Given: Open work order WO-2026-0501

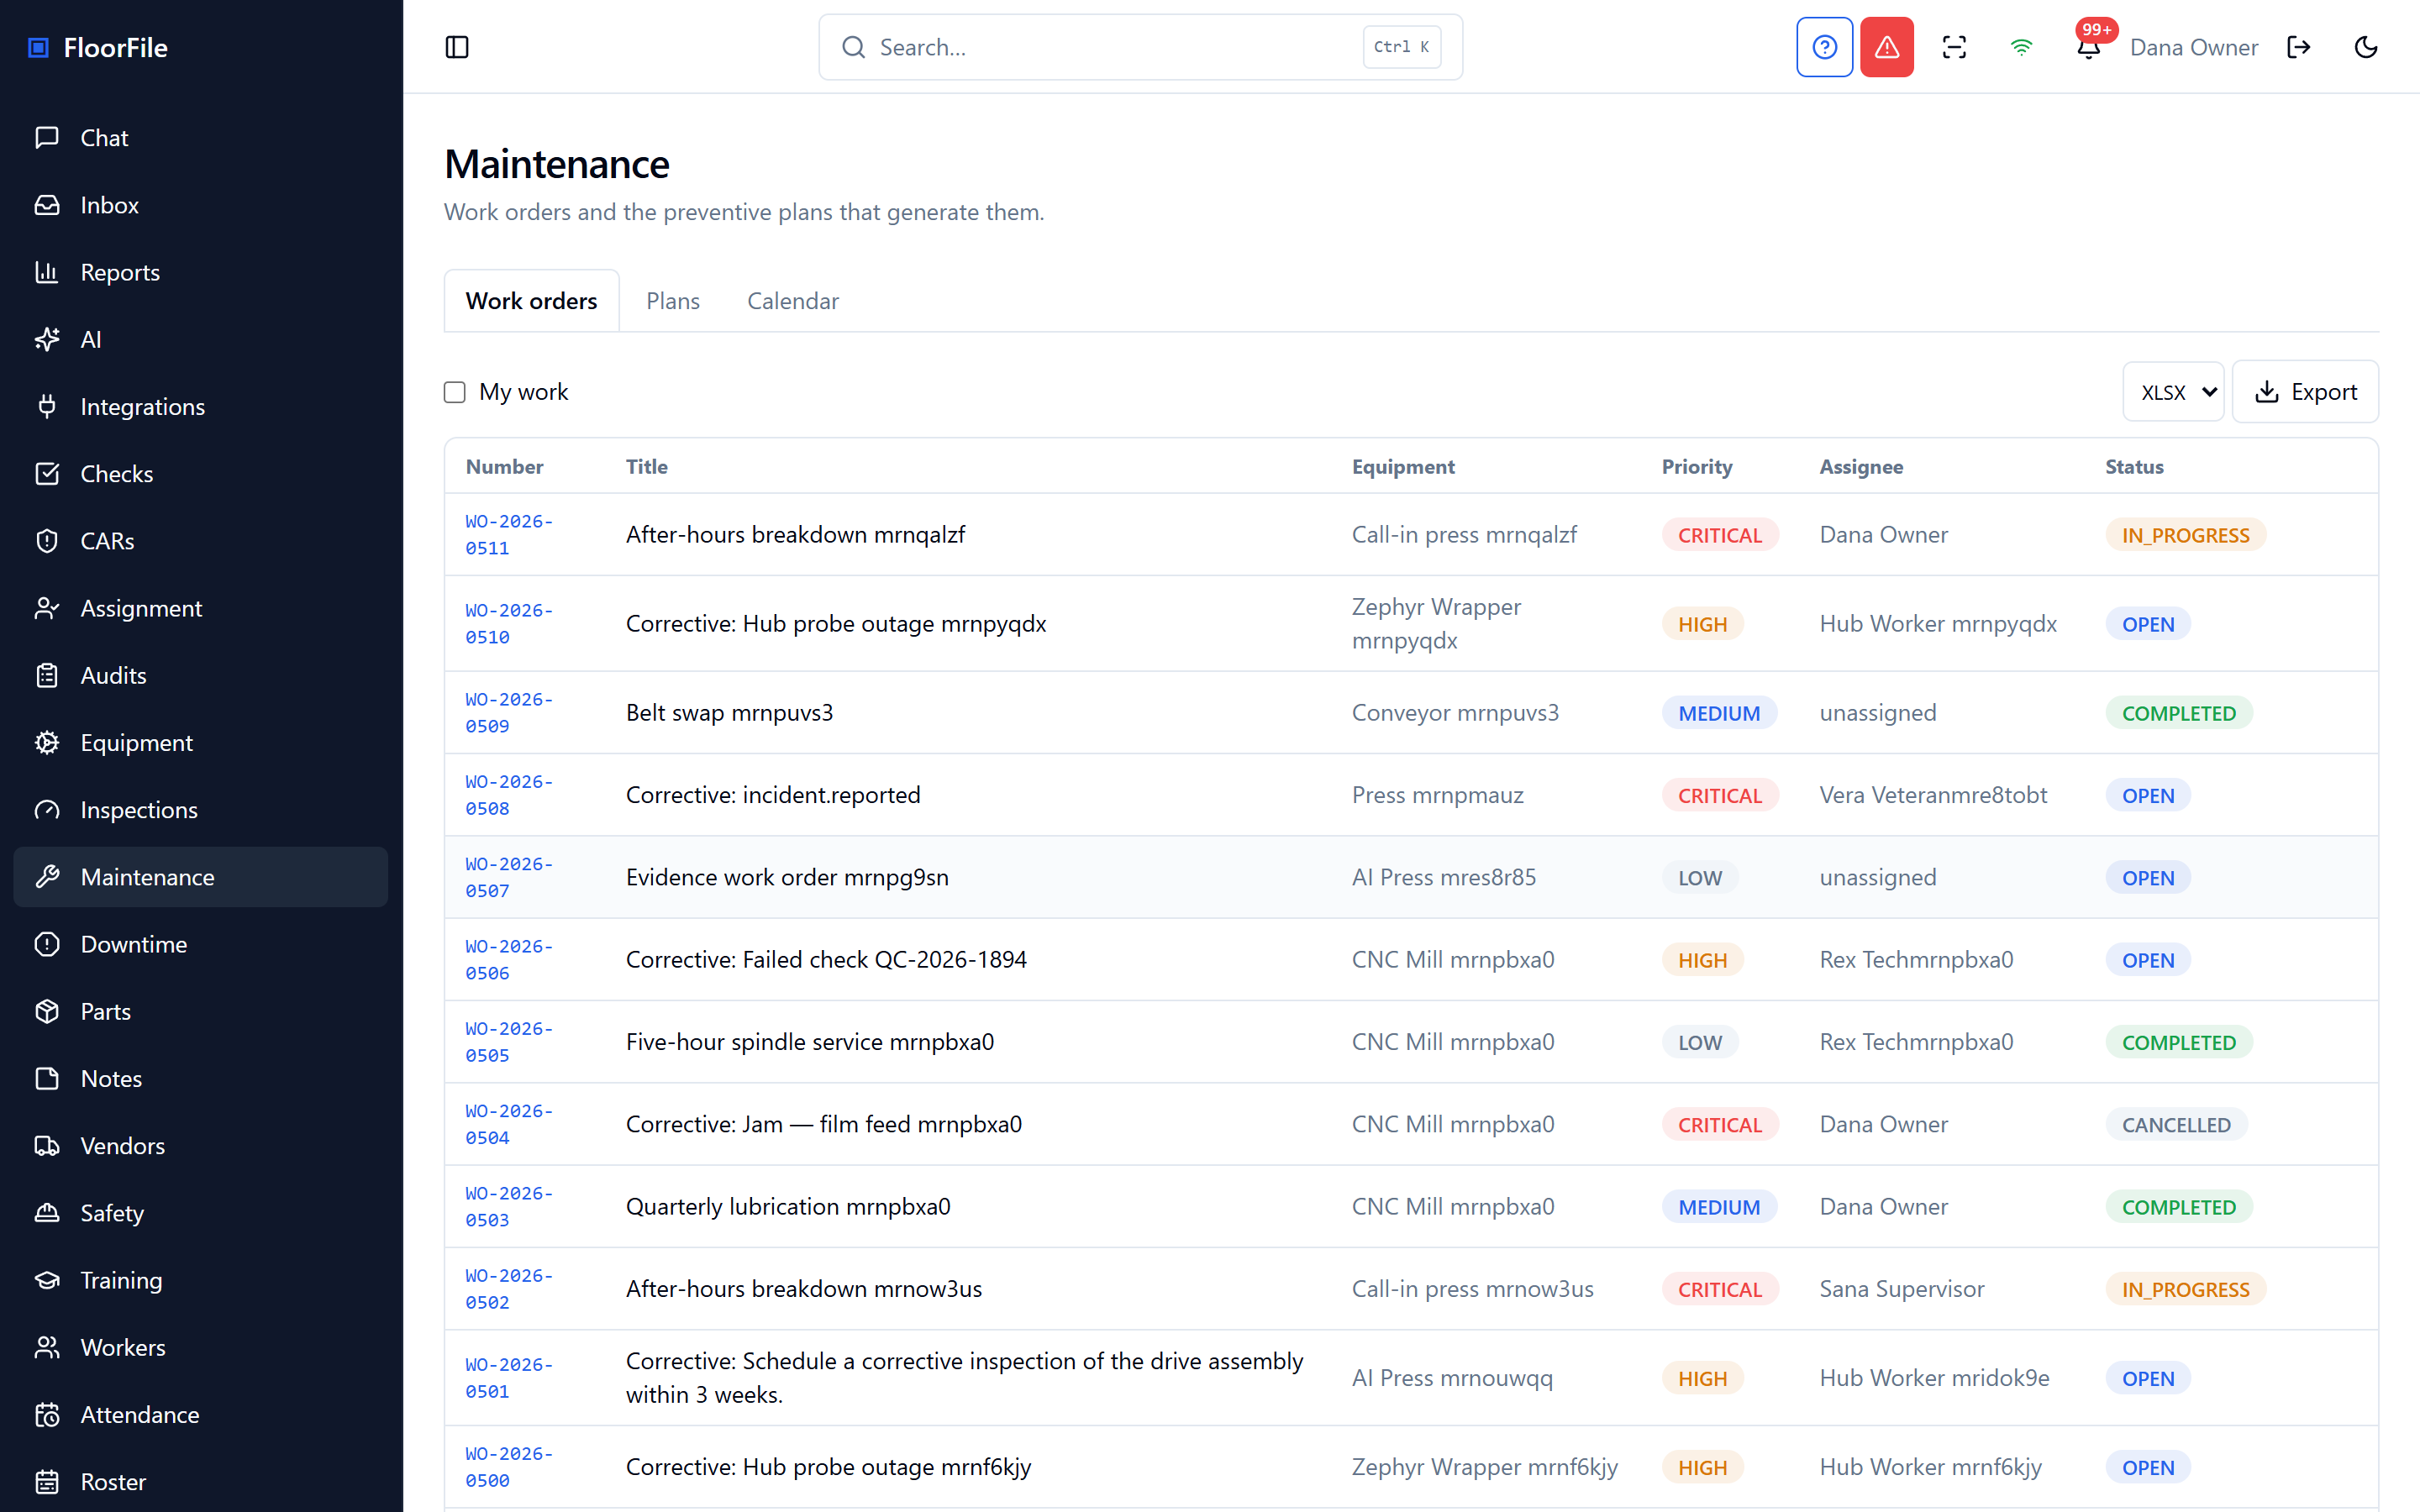Looking at the screenshot, I should point(509,1378).
